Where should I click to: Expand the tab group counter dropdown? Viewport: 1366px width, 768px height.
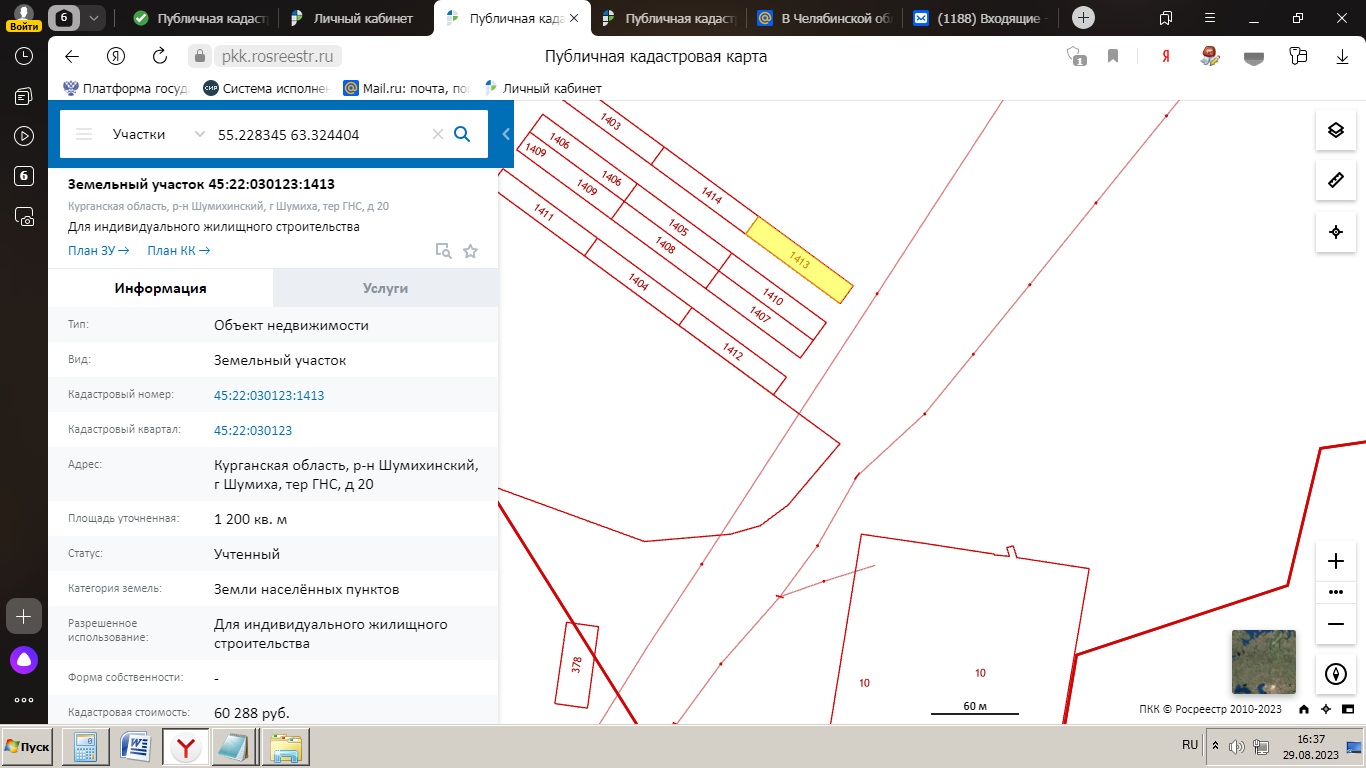coord(94,18)
